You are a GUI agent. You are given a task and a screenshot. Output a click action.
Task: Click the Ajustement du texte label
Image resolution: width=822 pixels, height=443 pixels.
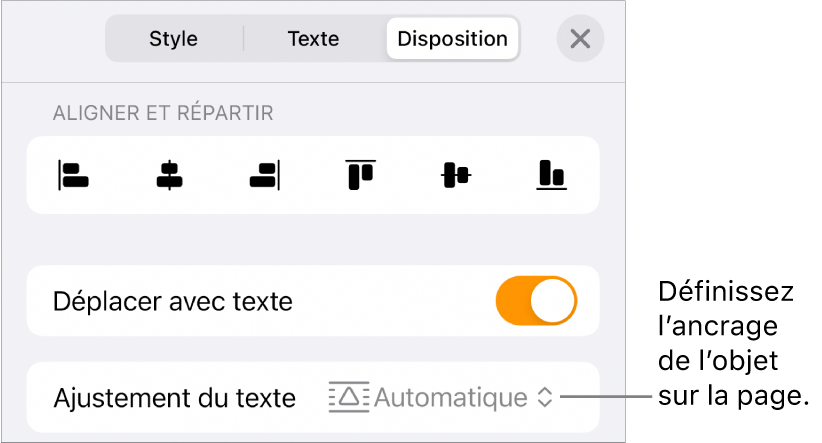pos(175,398)
